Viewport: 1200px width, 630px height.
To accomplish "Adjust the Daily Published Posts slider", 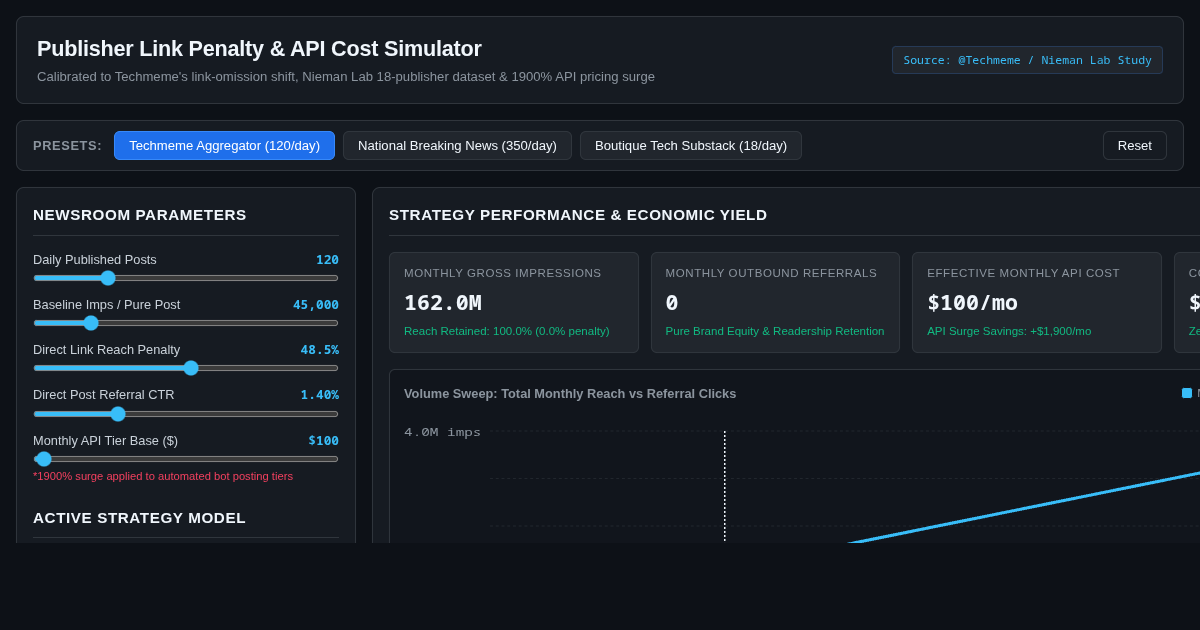I will pos(186,278).
